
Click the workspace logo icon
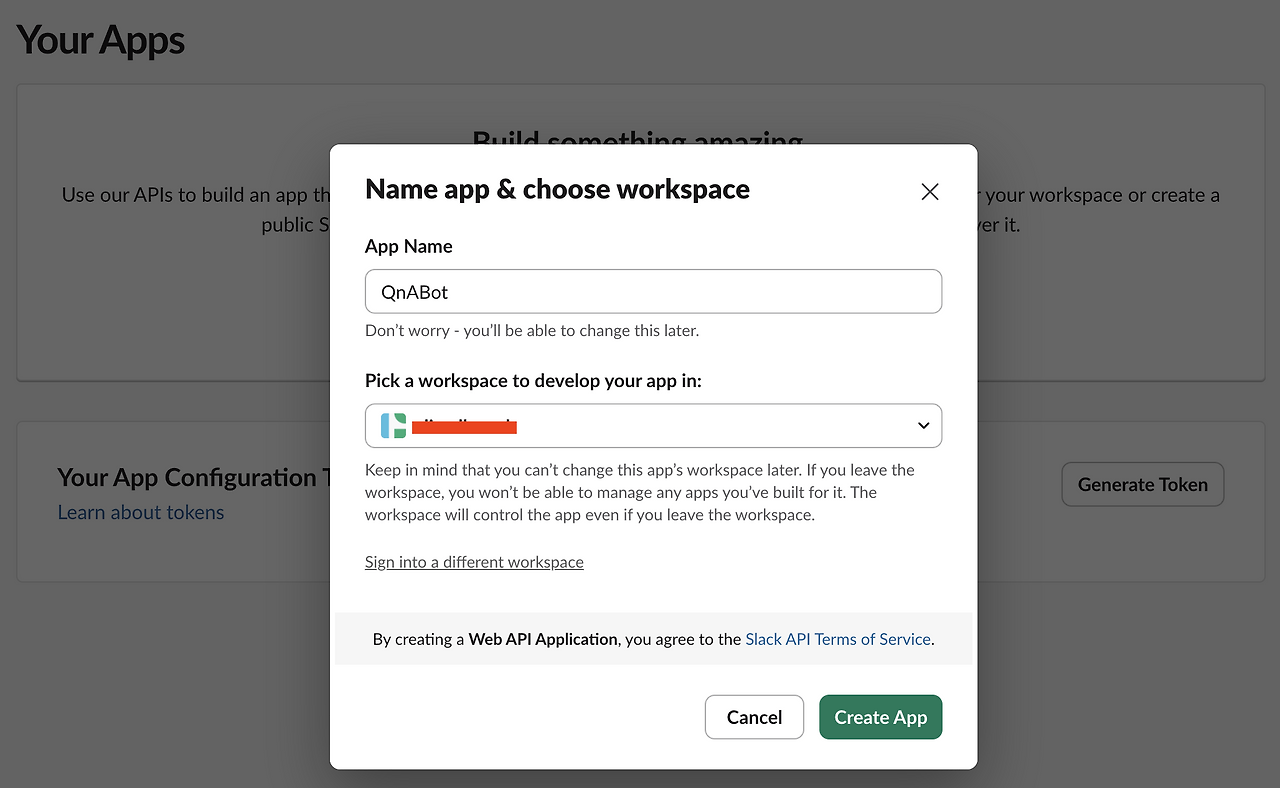(x=393, y=426)
